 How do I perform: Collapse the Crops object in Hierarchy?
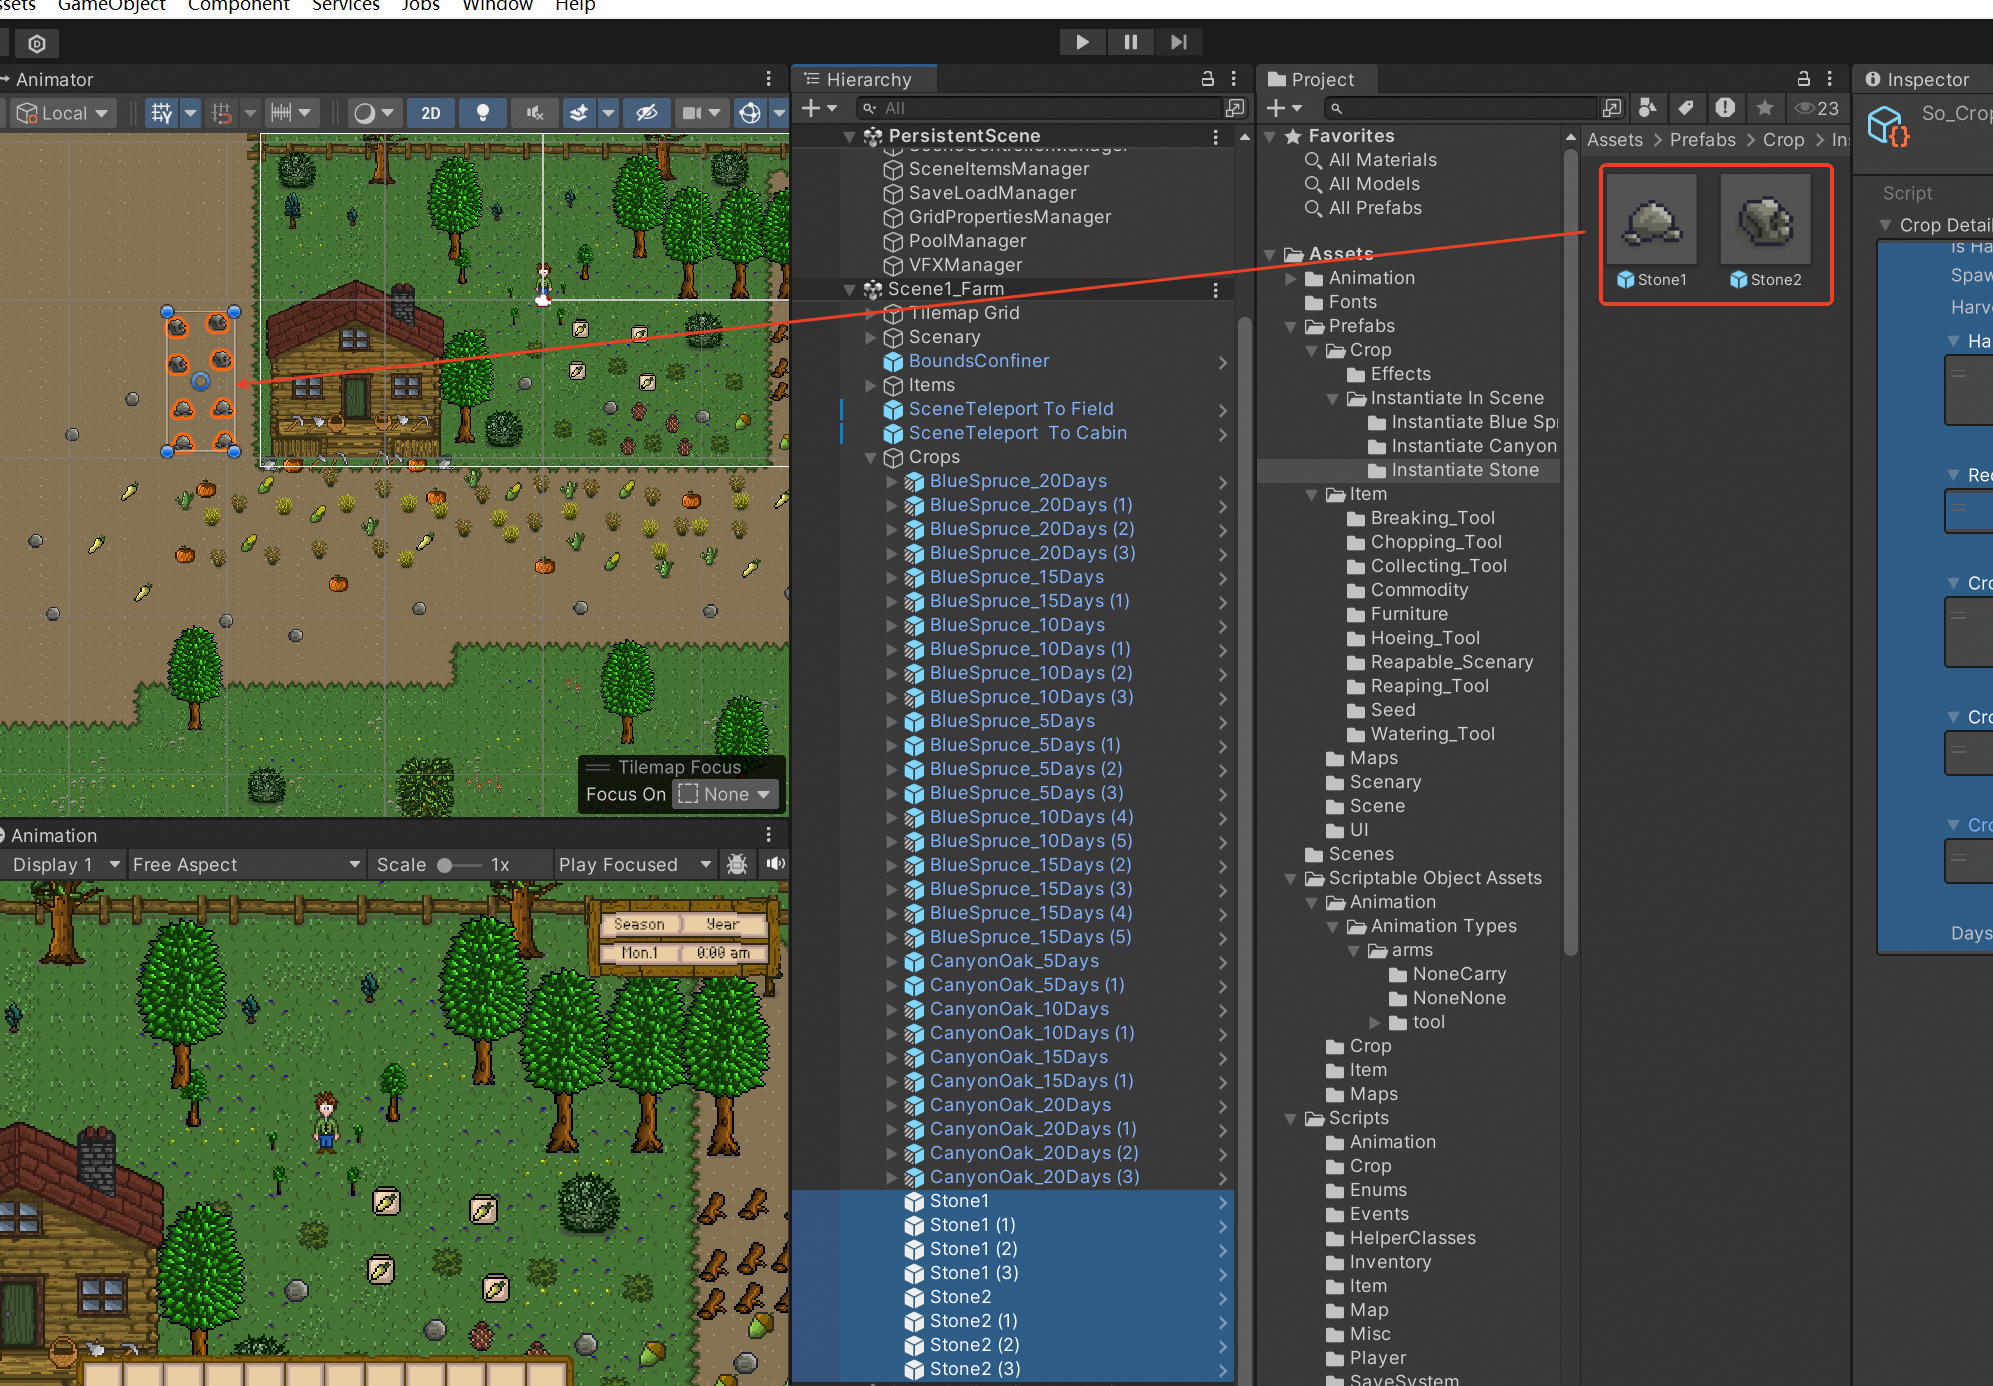pyautogui.click(x=870, y=457)
